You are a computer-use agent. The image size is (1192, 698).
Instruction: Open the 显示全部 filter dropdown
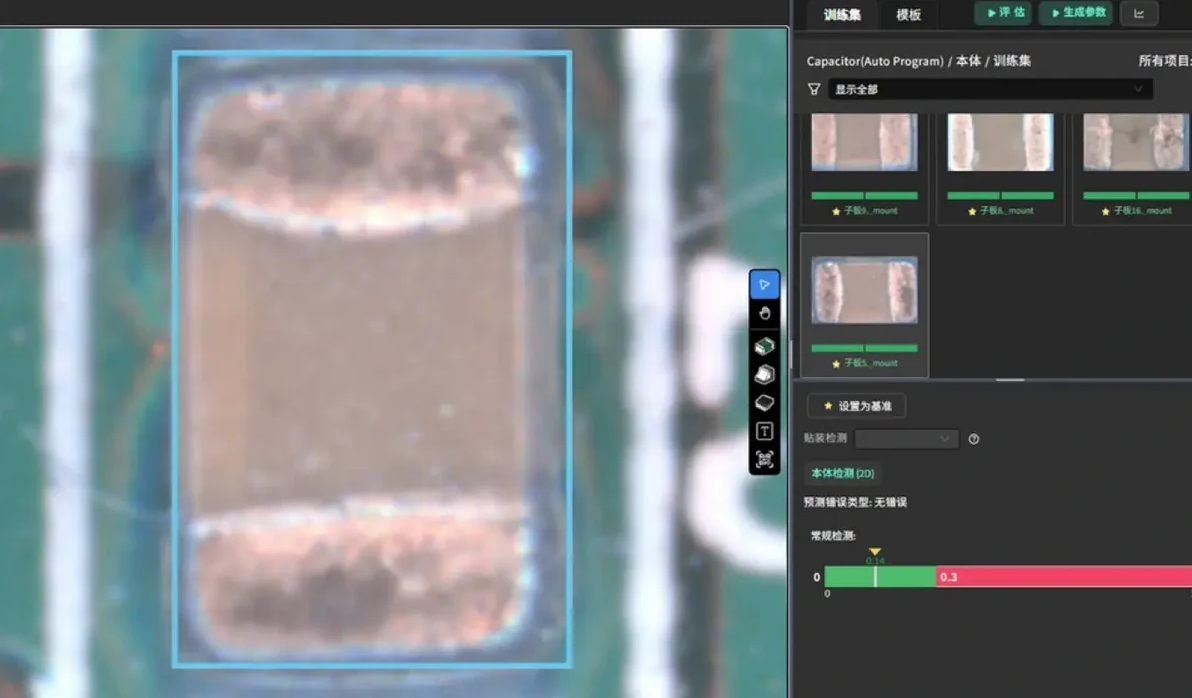pos(990,90)
